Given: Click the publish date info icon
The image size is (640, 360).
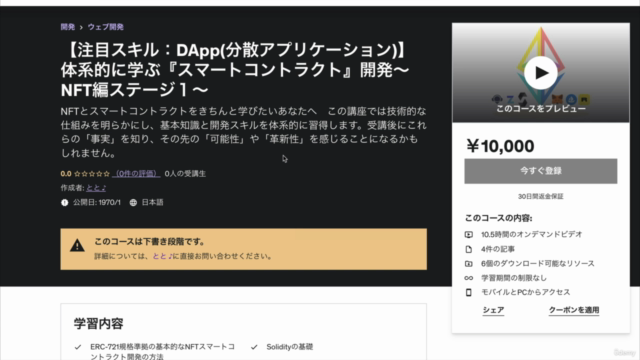Looking at the screenshot, I should 64,202.
